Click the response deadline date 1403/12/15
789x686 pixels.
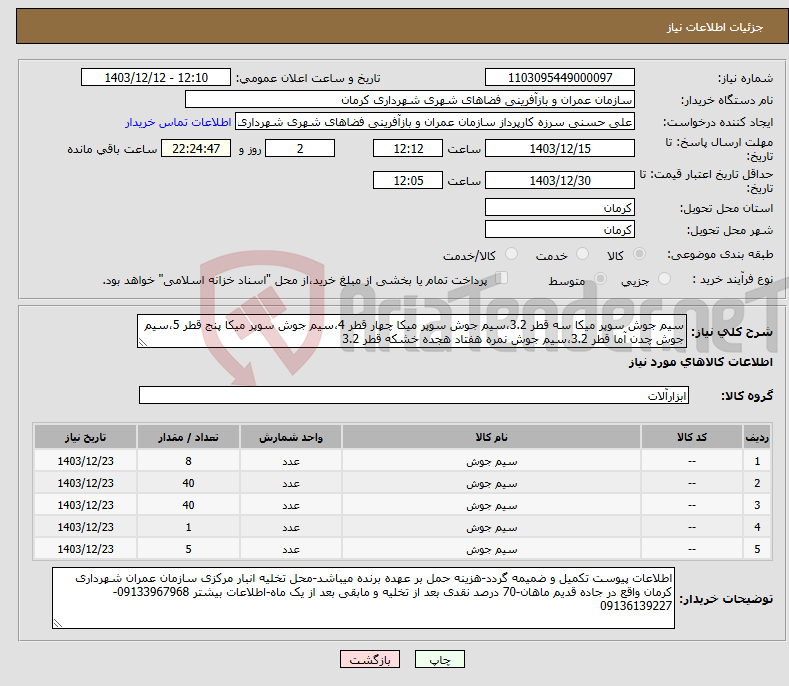pos(560,148)
